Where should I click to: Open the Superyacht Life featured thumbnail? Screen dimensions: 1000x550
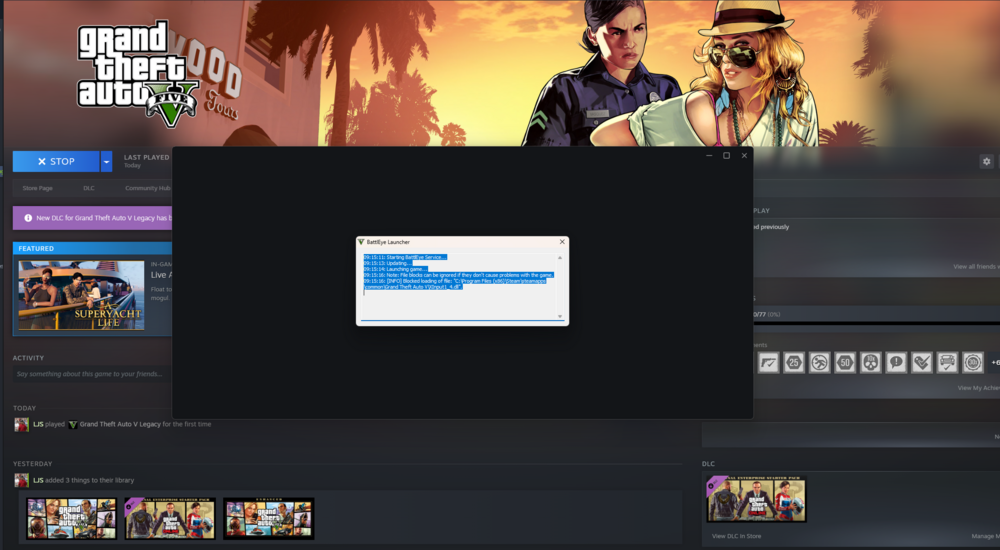click(x=81, y=295)
